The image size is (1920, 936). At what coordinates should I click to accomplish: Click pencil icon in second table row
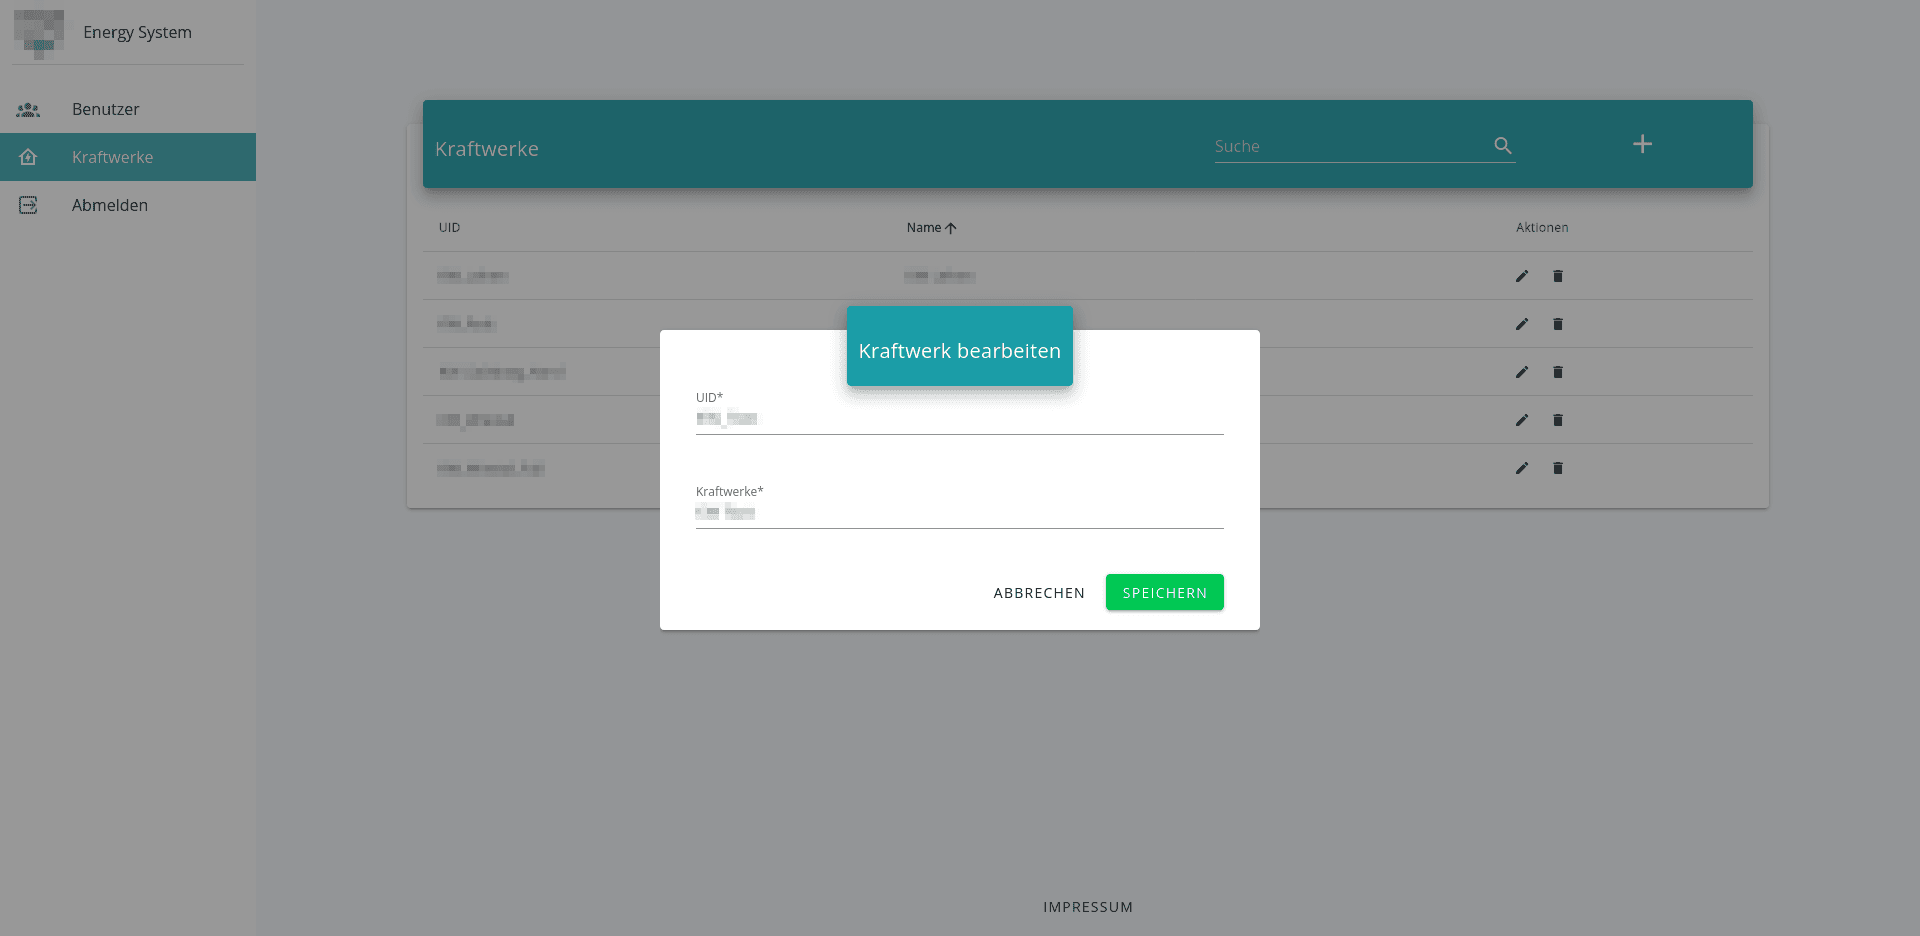(x=1521, y=324)
